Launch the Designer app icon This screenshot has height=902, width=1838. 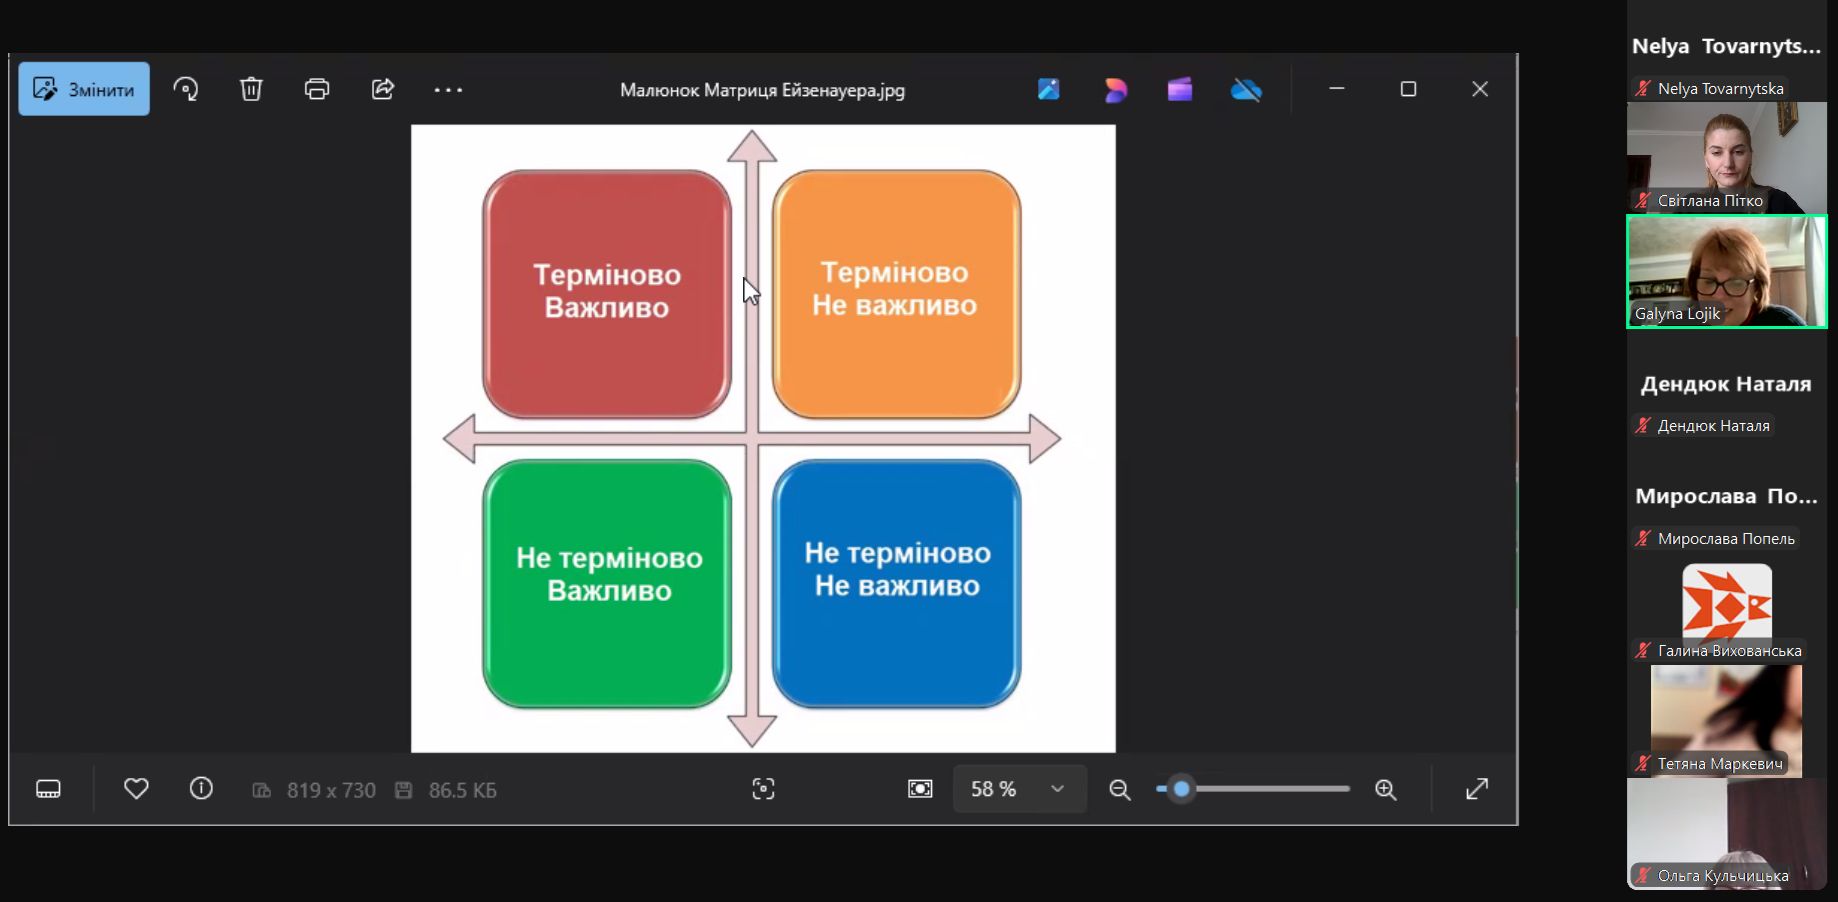(1115, 90)
